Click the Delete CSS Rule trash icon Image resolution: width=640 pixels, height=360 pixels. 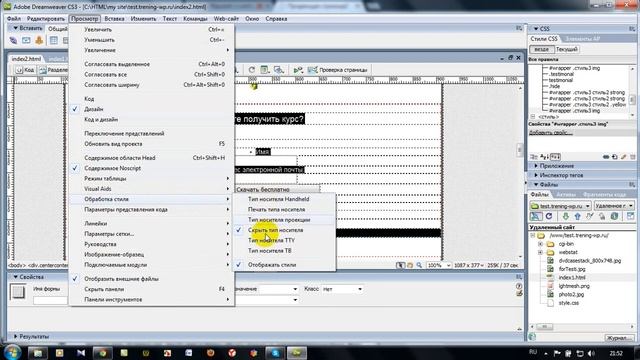tap(632, 157)
